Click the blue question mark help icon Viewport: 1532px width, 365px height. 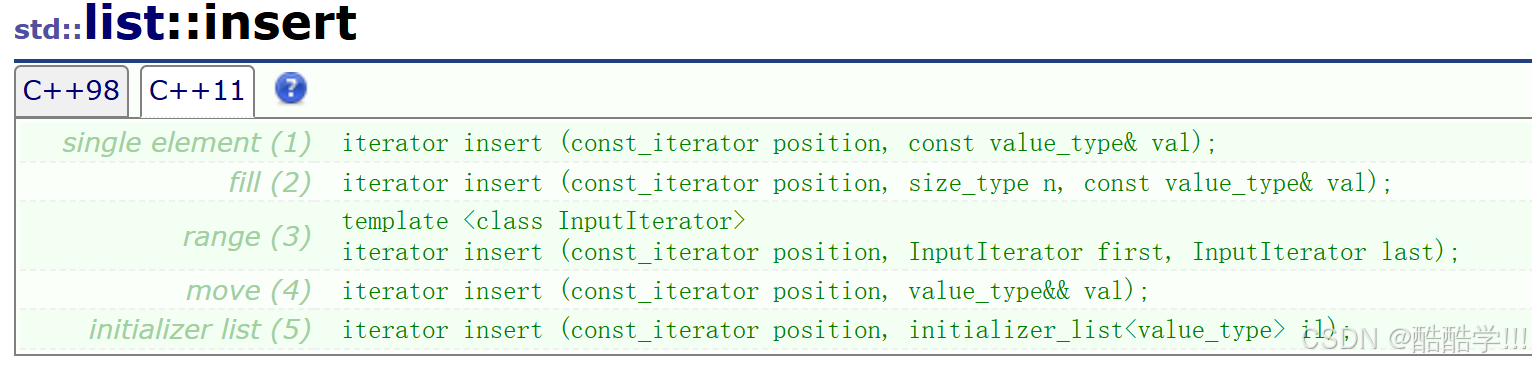(291, 89)
